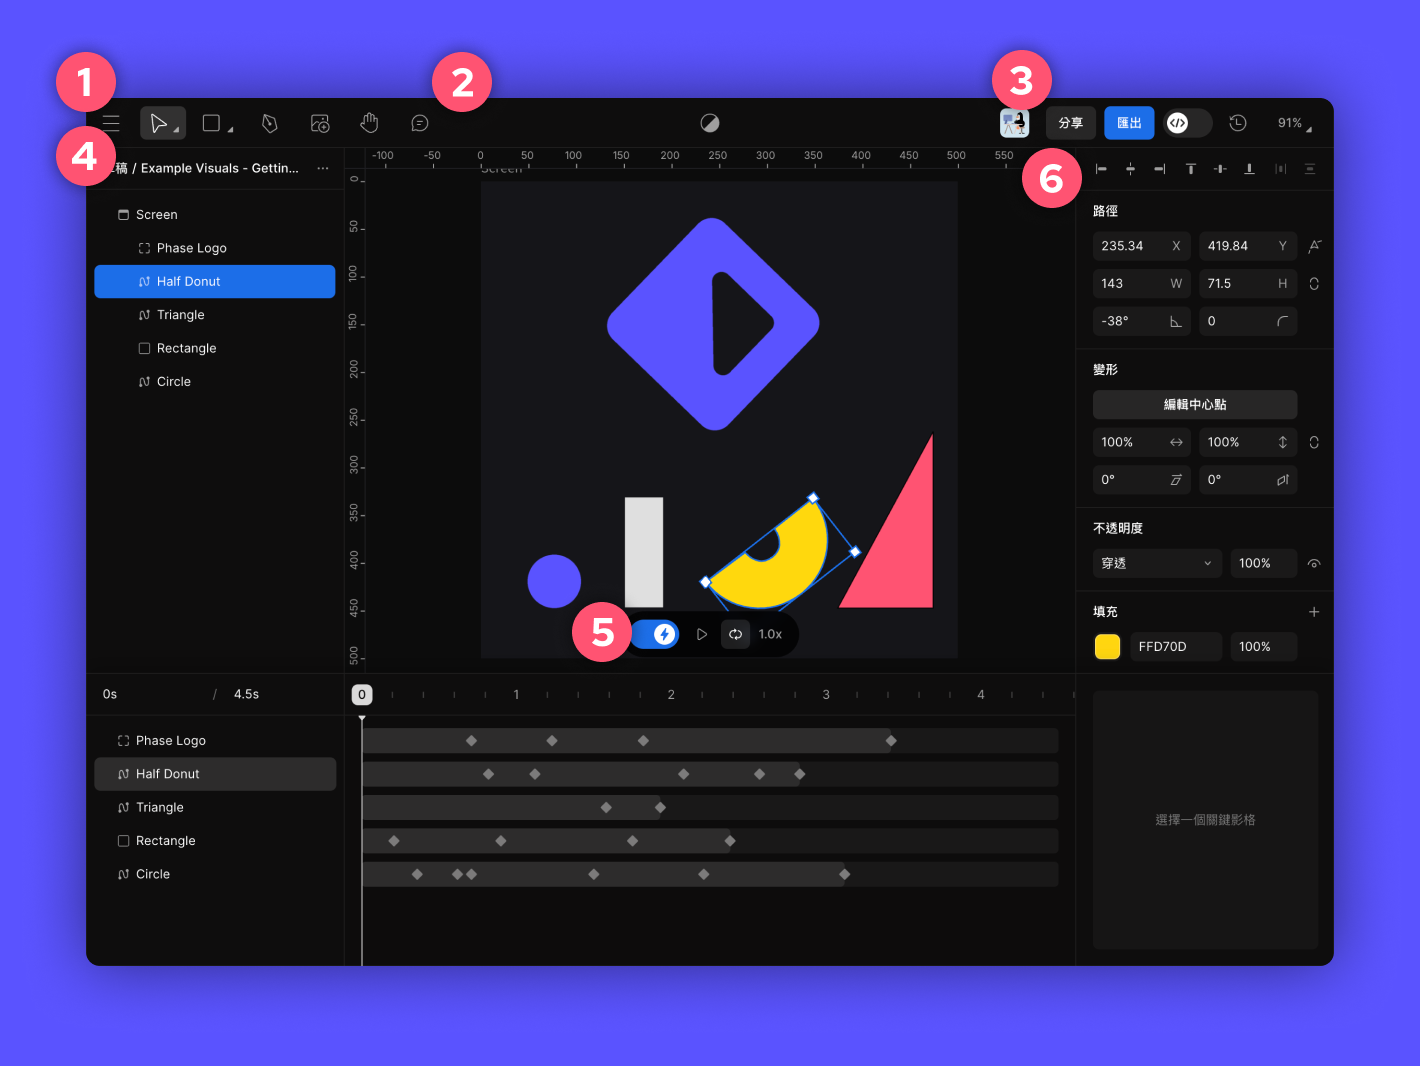This screenshot has width=1420, height=1066.
Task: Select the Pen tool
Action: click(x=269, y=123)
